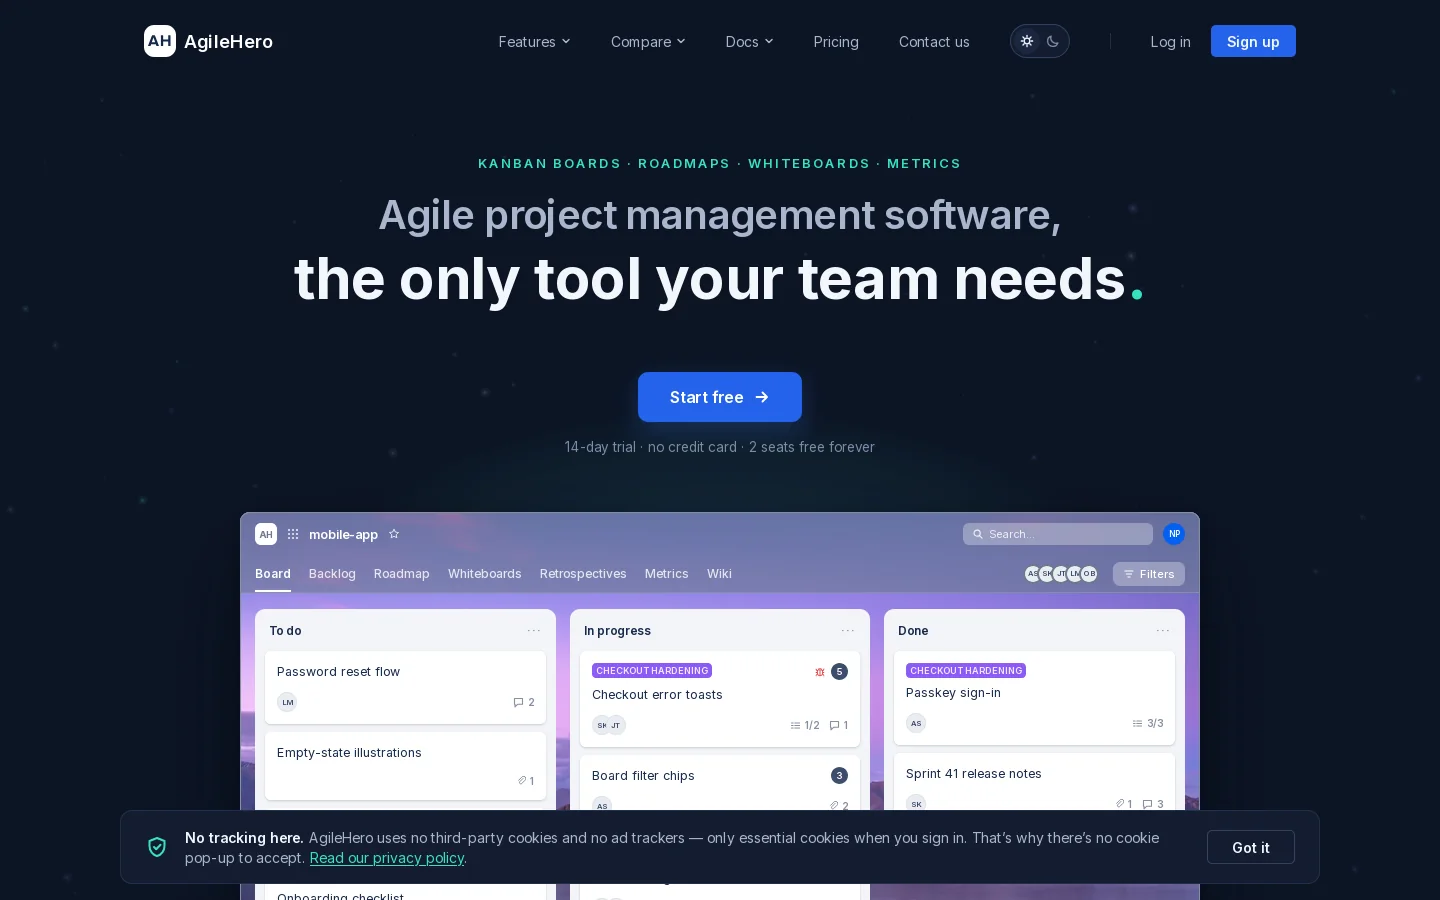Open the Filters button on the board
The image size is (1440, 900).
(x=1149, y=574)
